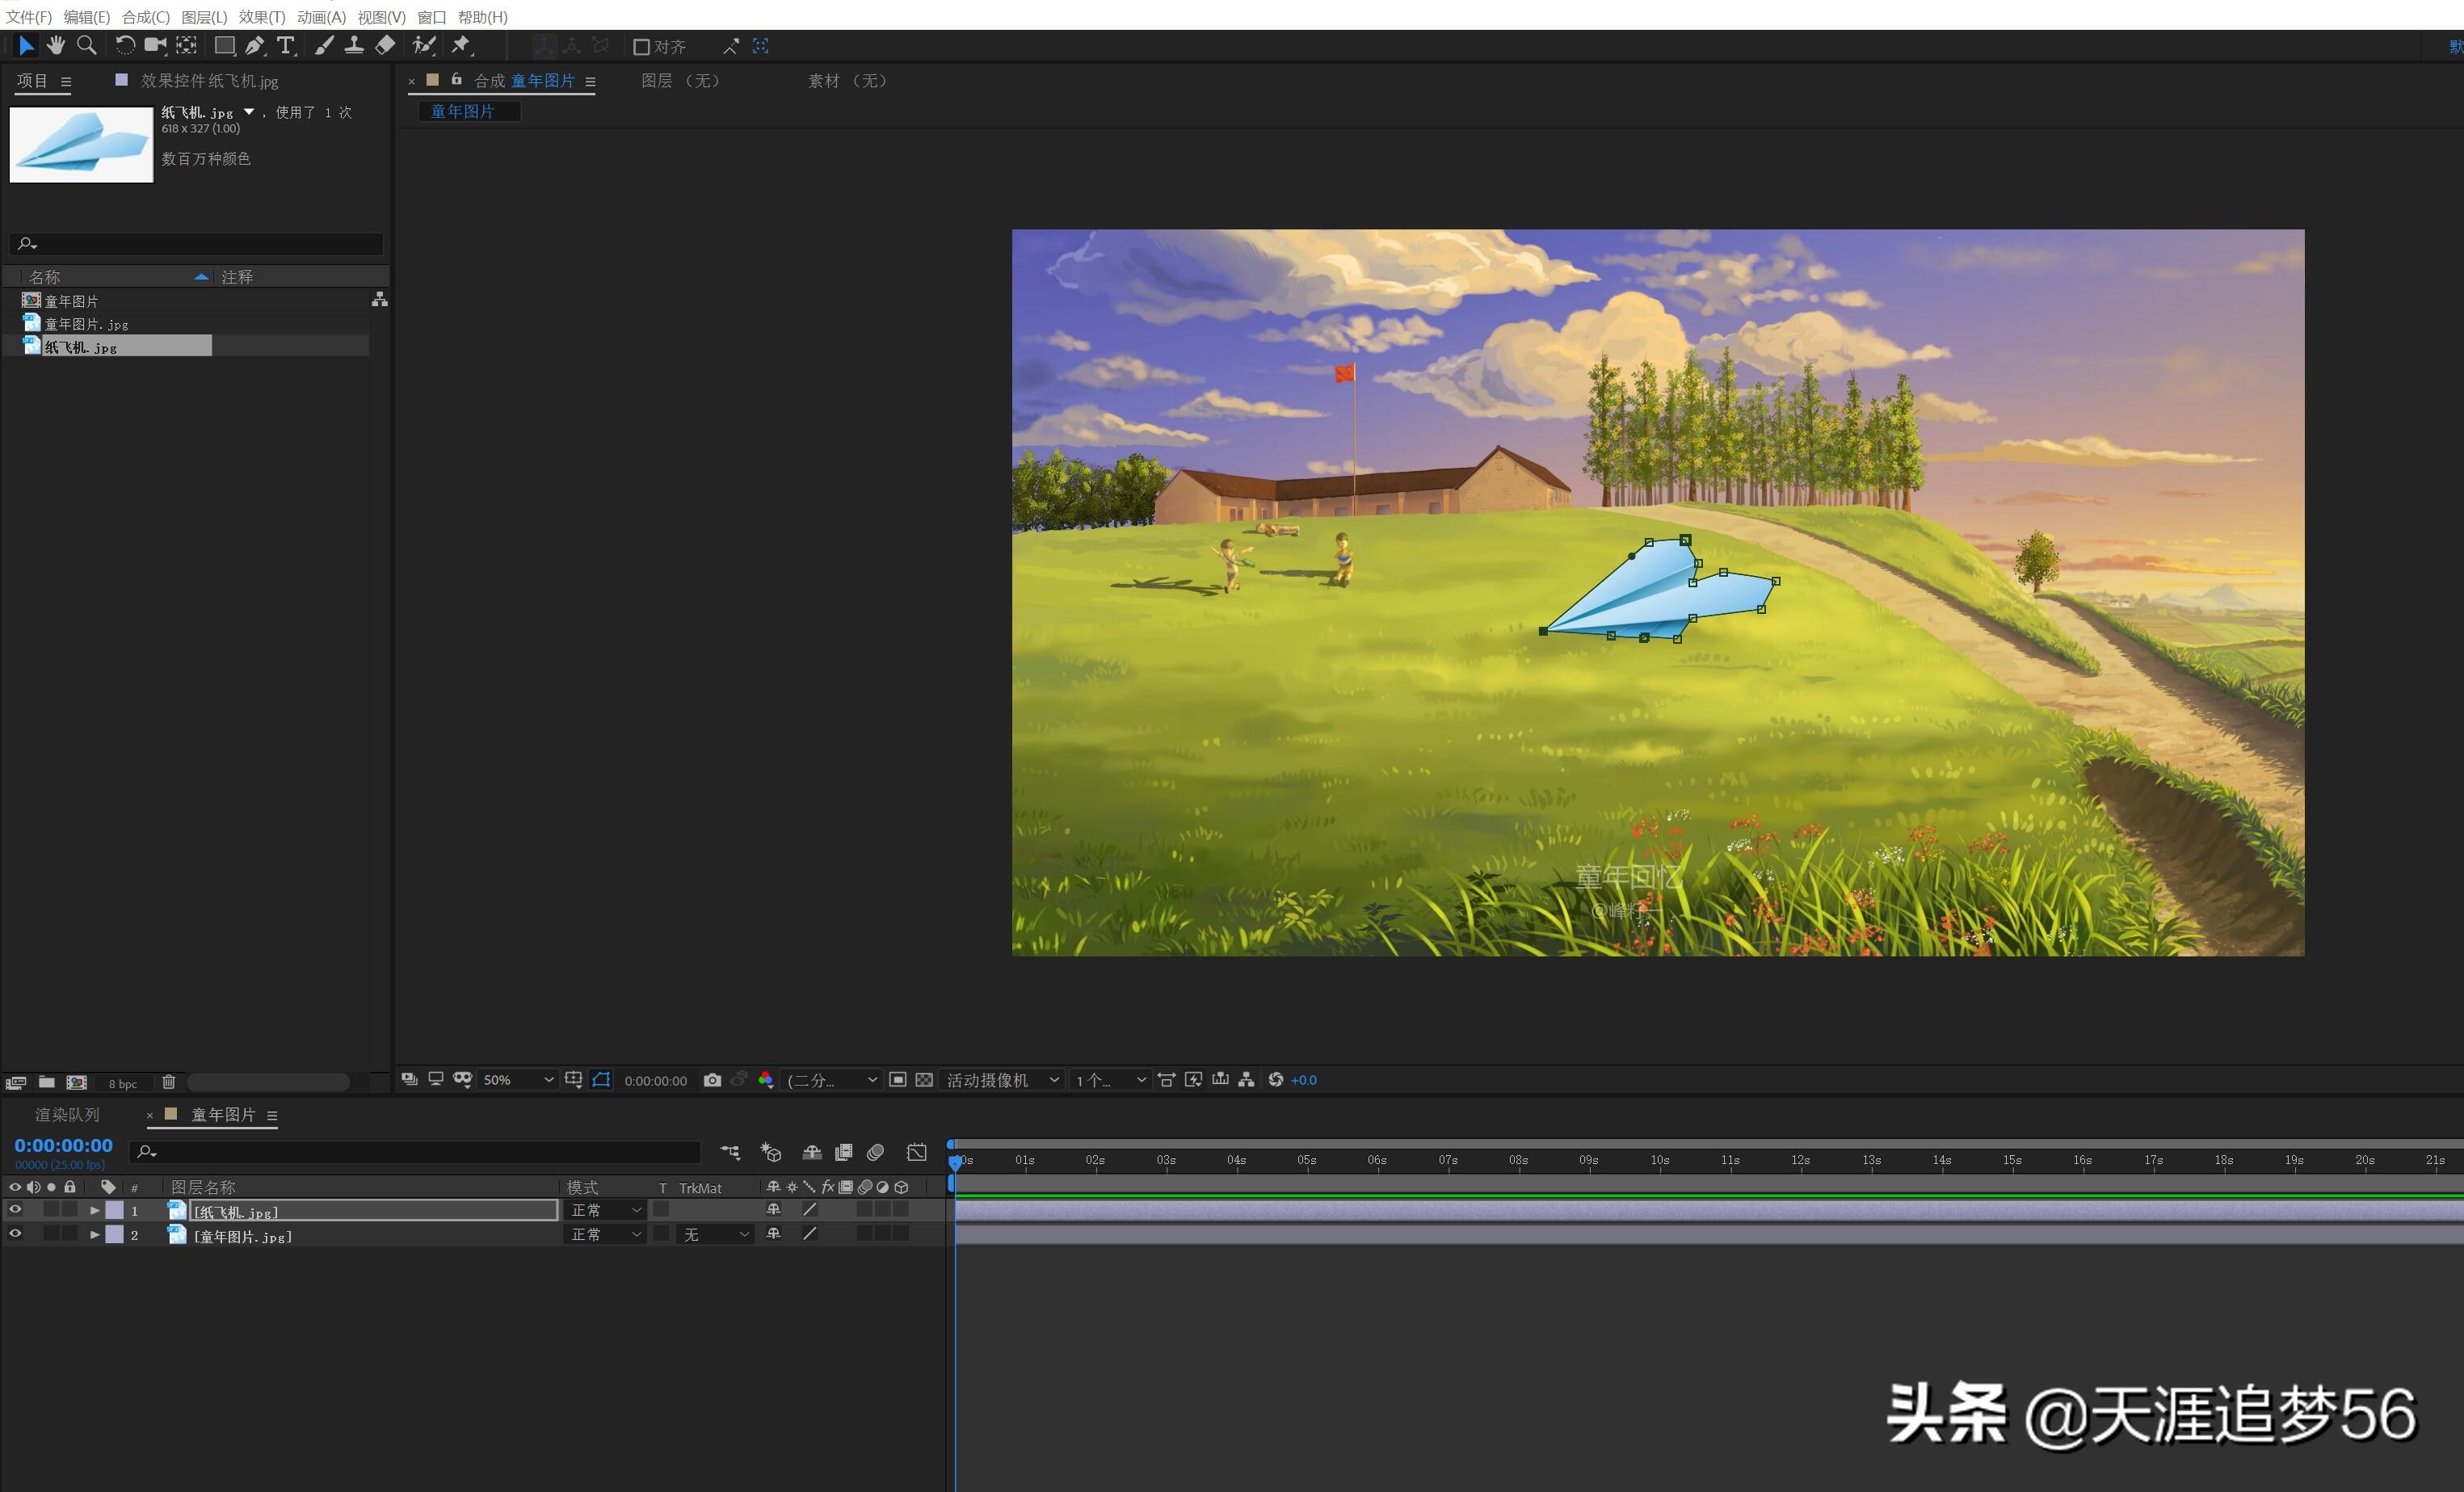Select the Clone Stamp tool
This screenshot has width=2464, height=1492.
354,46
